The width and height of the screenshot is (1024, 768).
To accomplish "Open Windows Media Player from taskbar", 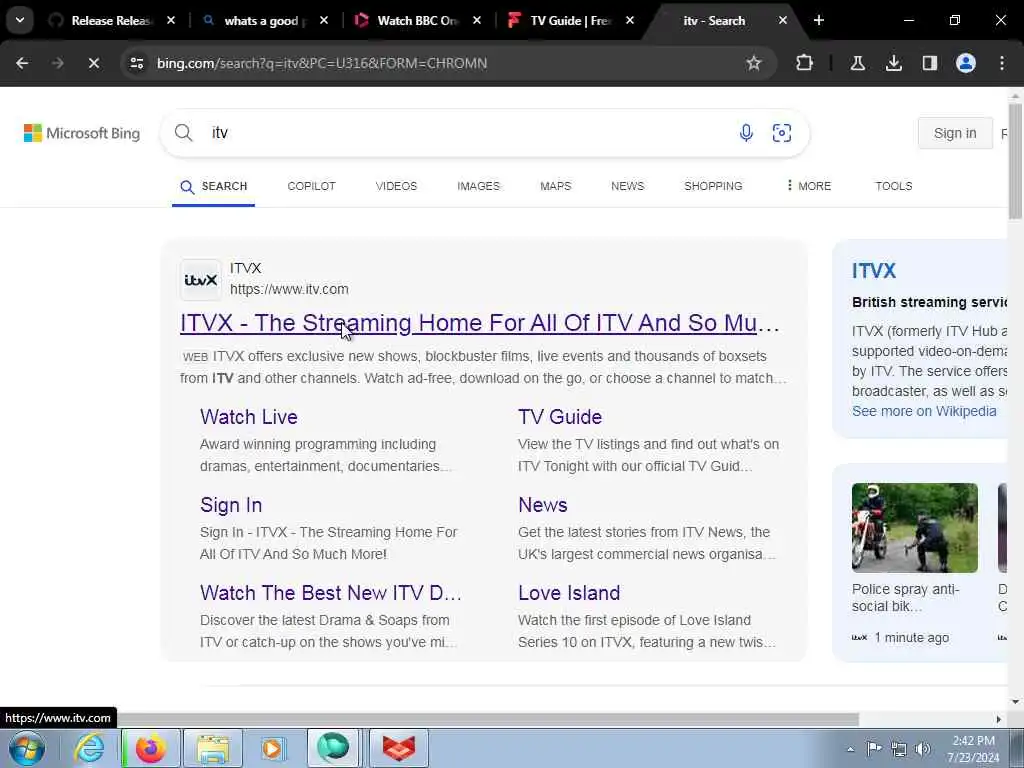I will pyautogui.click(x=273, y=748).
